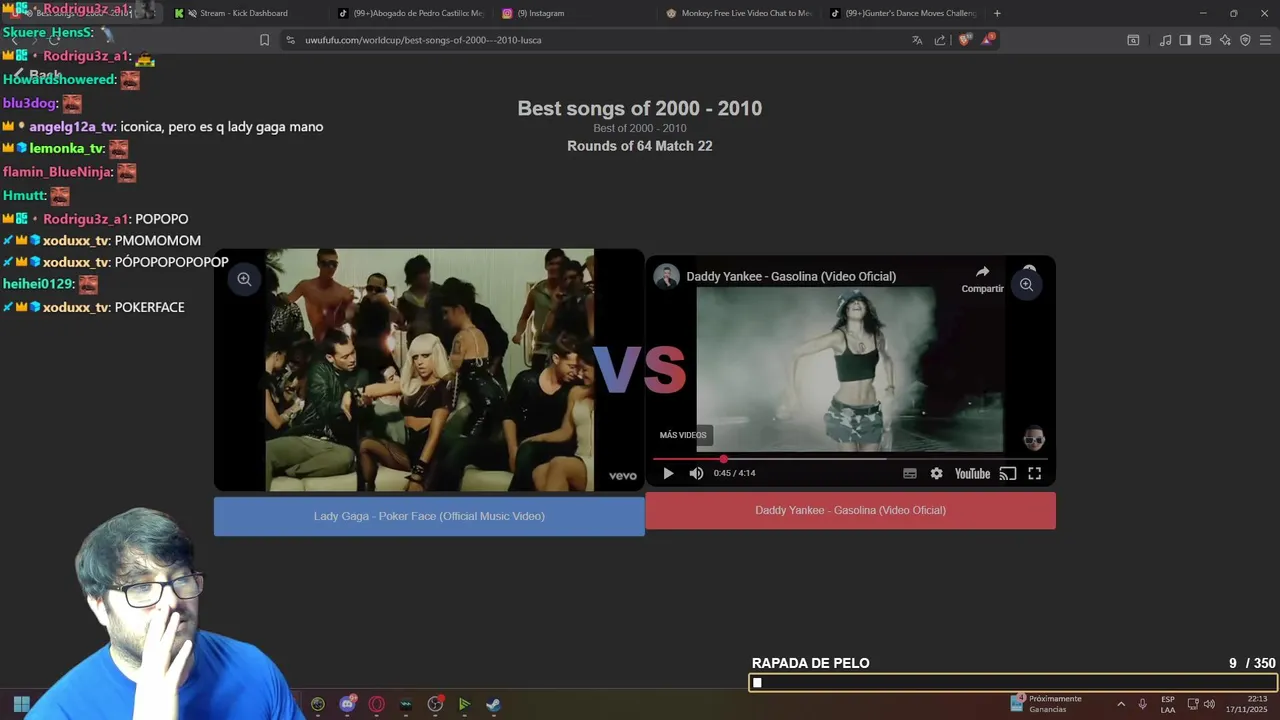
Task: Click the RAPADA DE PELO goal progress bar
Action: pos(1013,683)
